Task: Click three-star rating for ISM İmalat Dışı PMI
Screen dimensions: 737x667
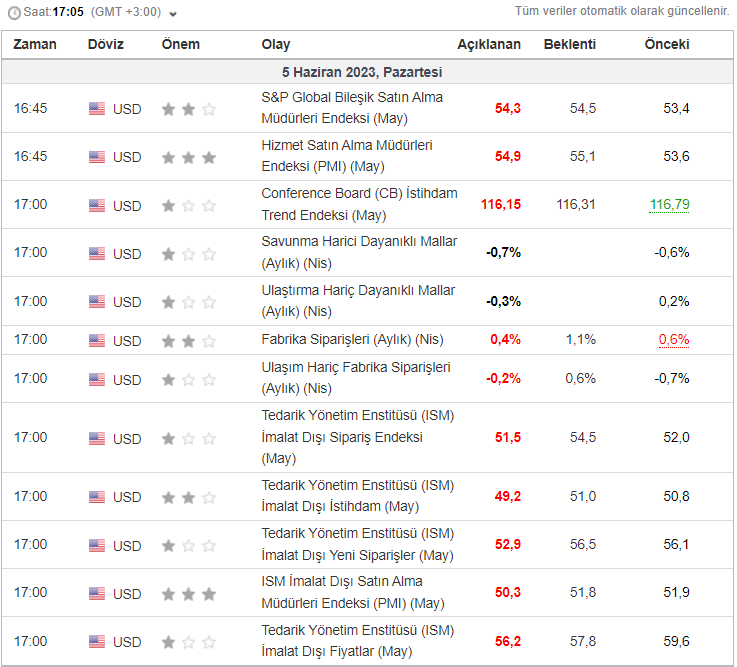Action: (188, 594)
